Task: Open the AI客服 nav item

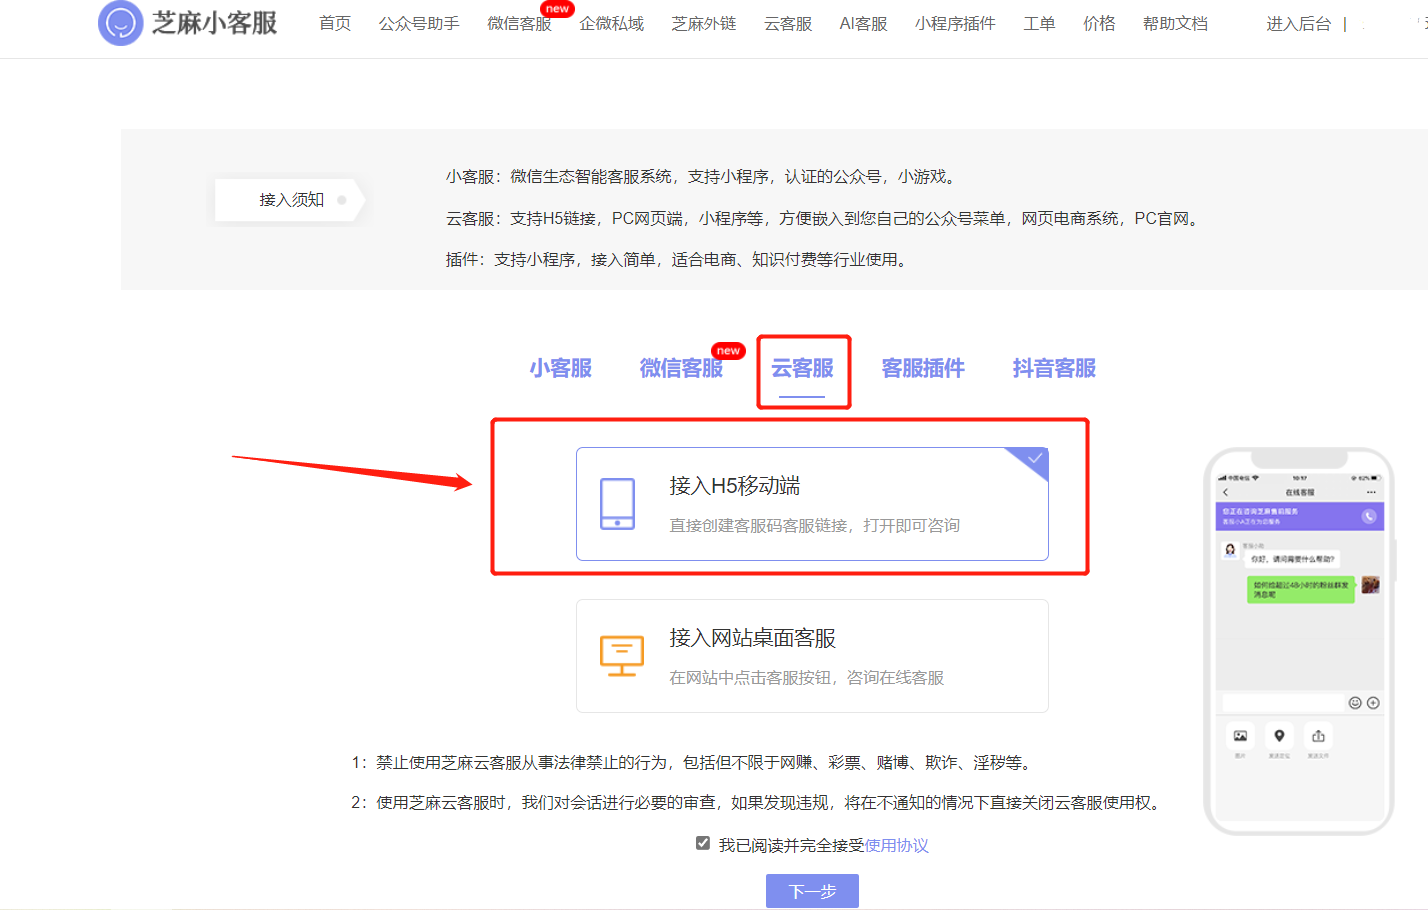Action: (863, 23)
